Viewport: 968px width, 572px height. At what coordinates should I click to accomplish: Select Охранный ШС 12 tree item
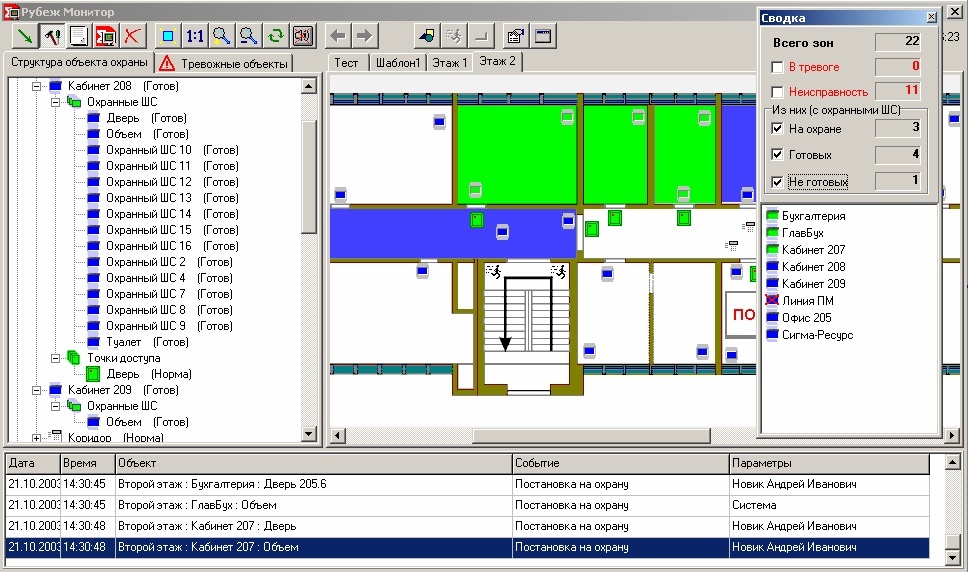[149, 182]
